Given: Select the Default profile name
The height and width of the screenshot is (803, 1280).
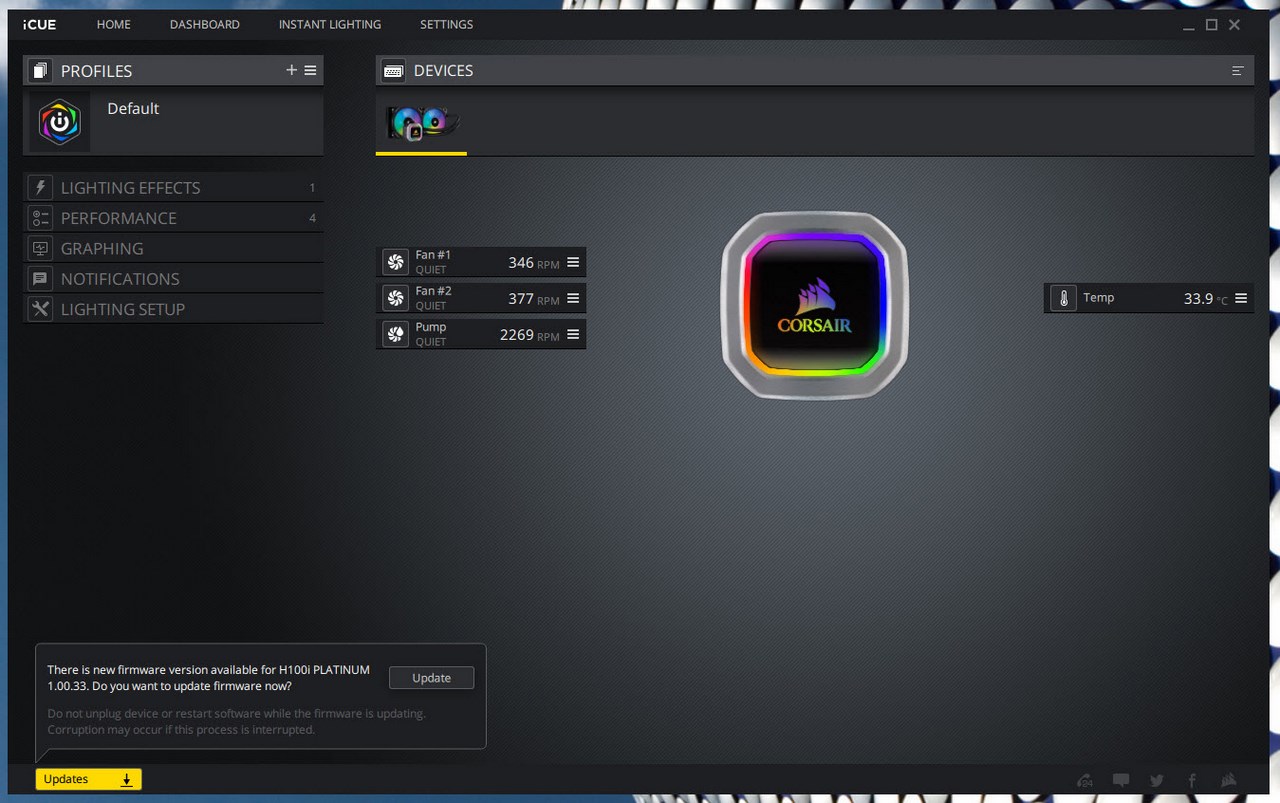Looking at the screenshot, I should coord(133,108).
